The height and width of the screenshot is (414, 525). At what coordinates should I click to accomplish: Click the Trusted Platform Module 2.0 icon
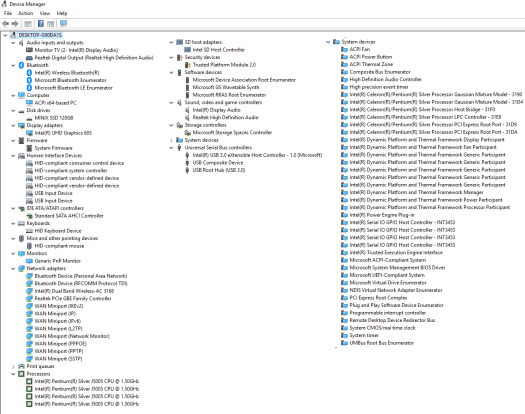pos(188,65)
